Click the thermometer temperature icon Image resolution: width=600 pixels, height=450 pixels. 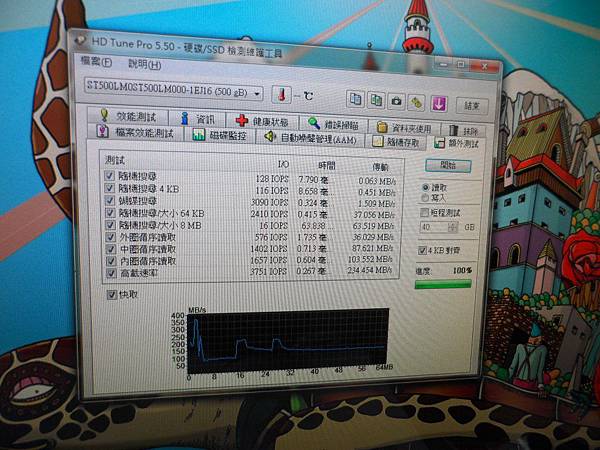(x=282, y=94)
